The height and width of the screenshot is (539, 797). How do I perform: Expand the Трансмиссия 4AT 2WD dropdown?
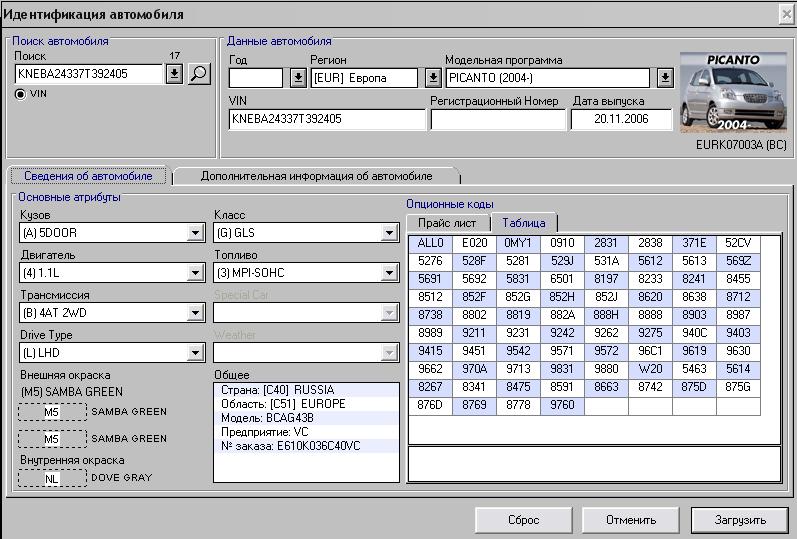pos(195,313)
